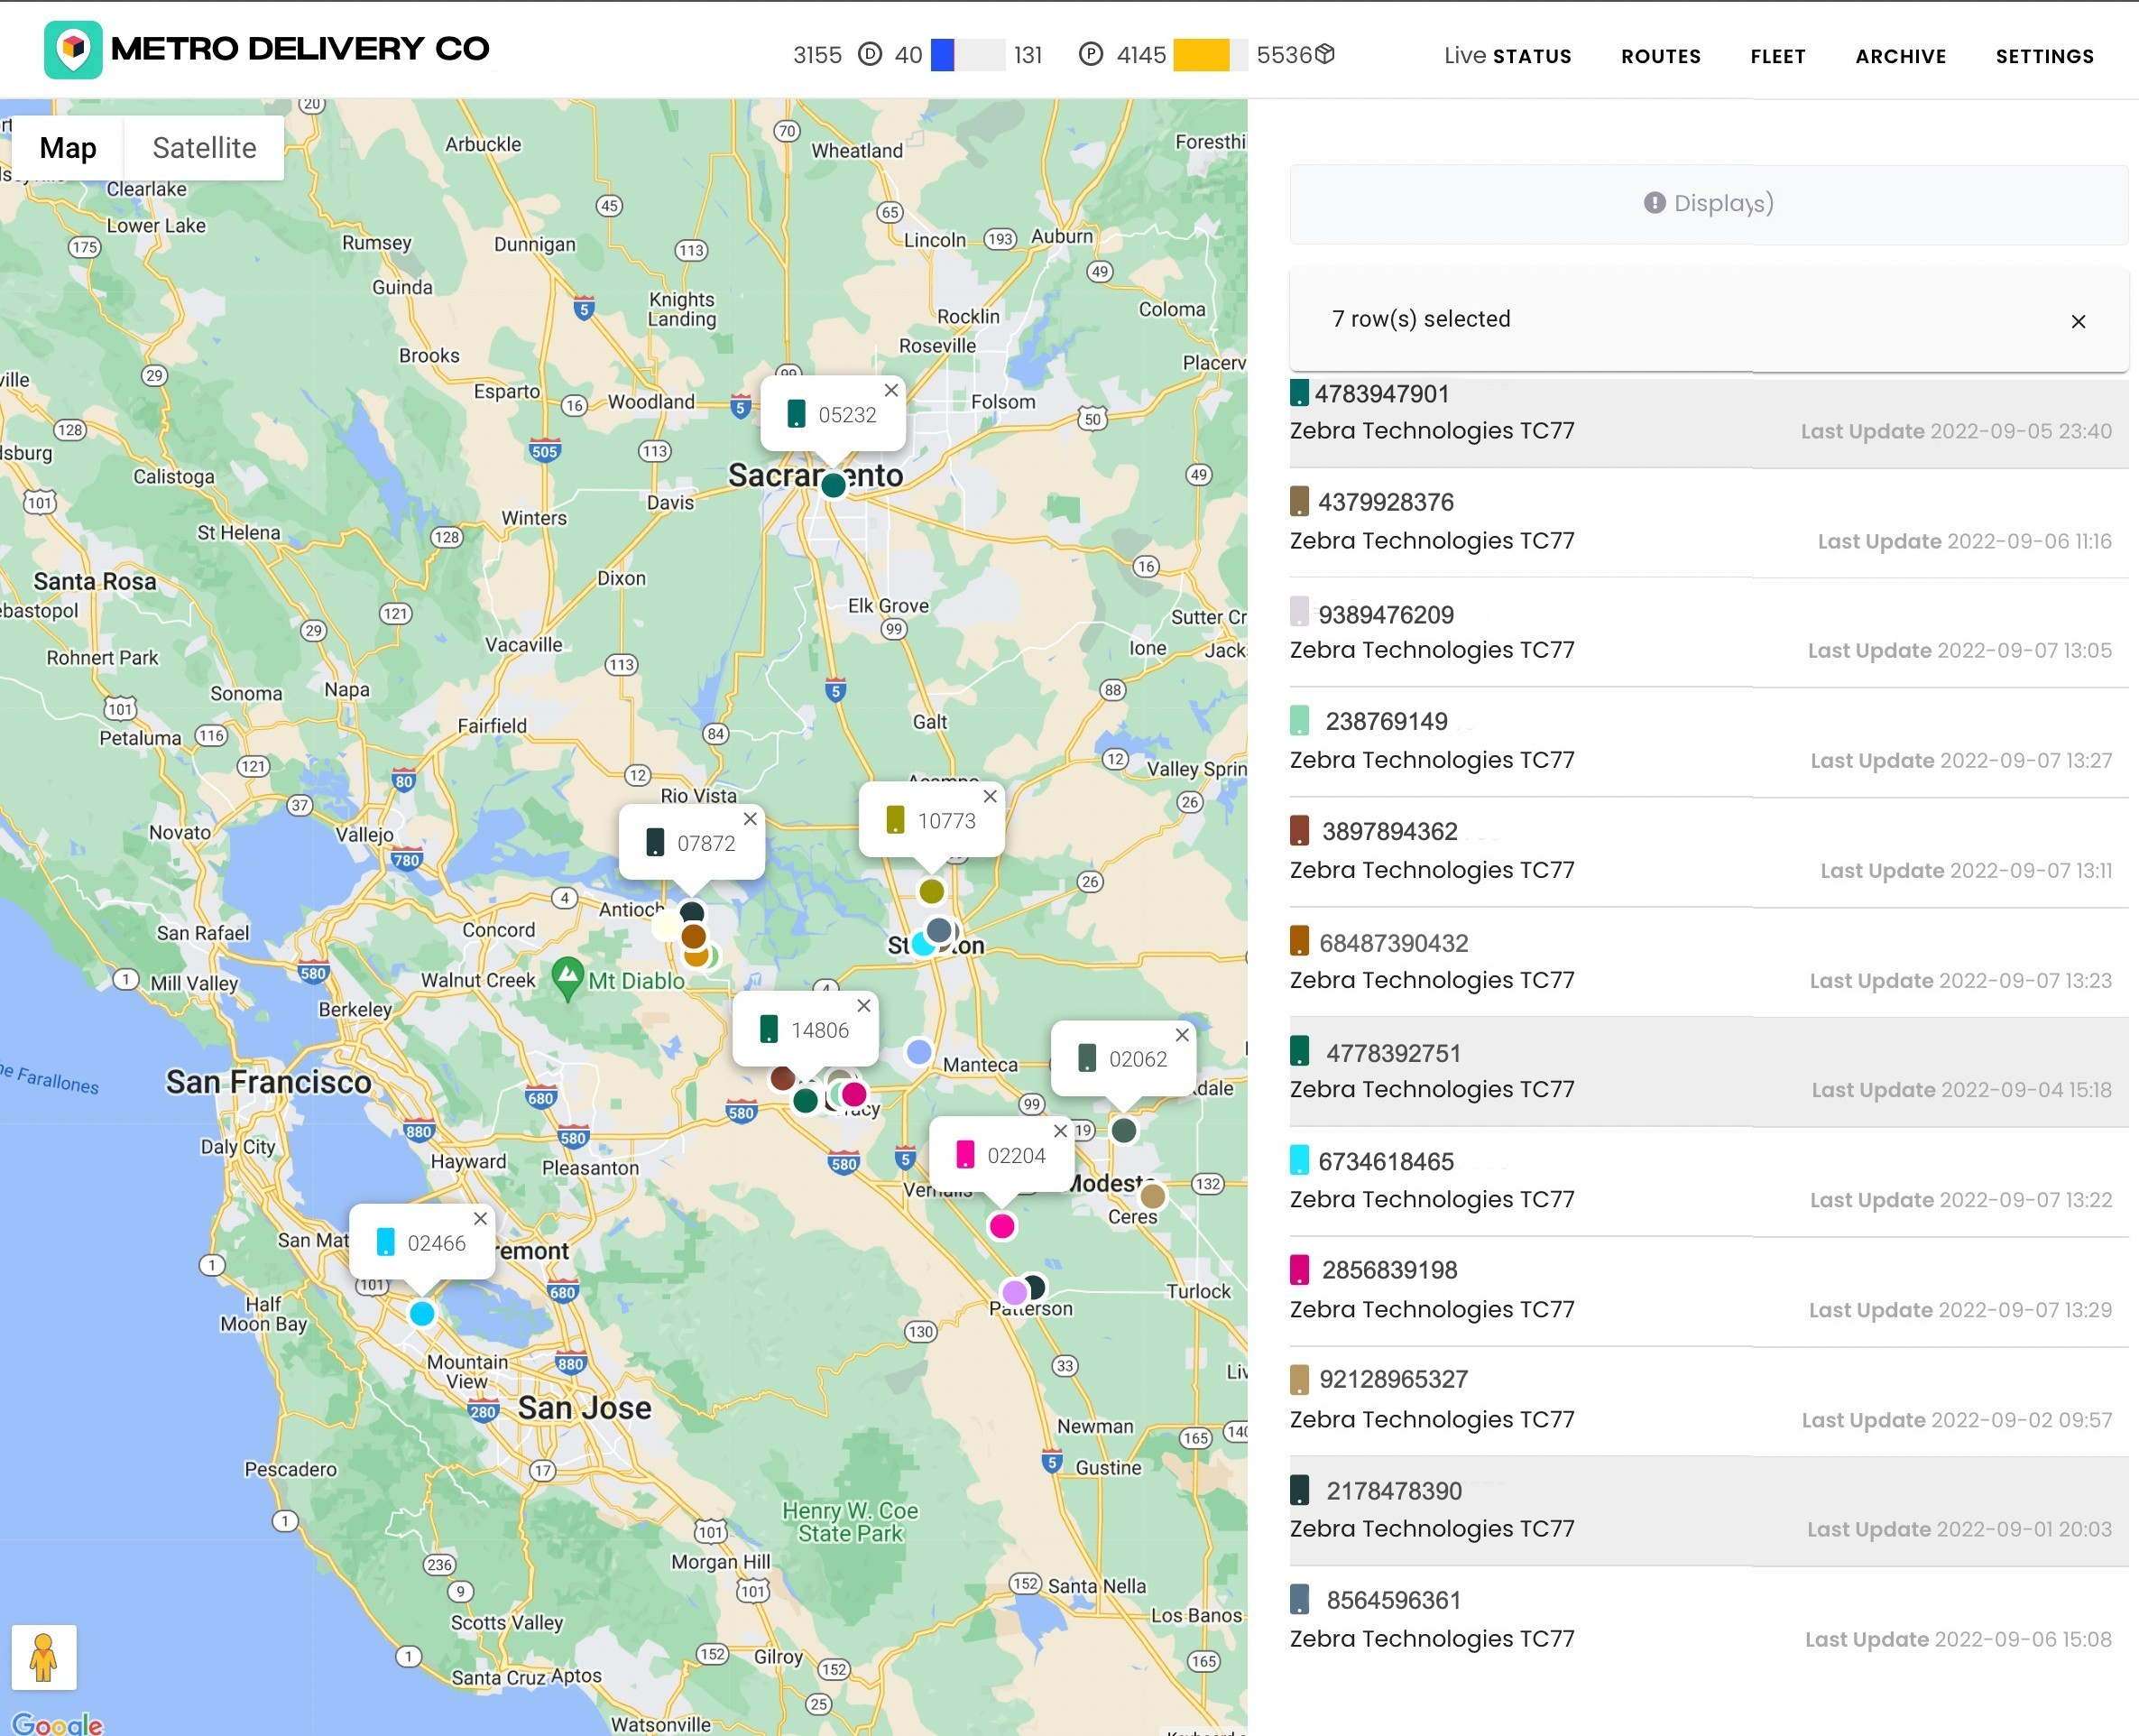Select device row 8564596361
Screen dimensions: 2139x1736
[1708, 1620]
